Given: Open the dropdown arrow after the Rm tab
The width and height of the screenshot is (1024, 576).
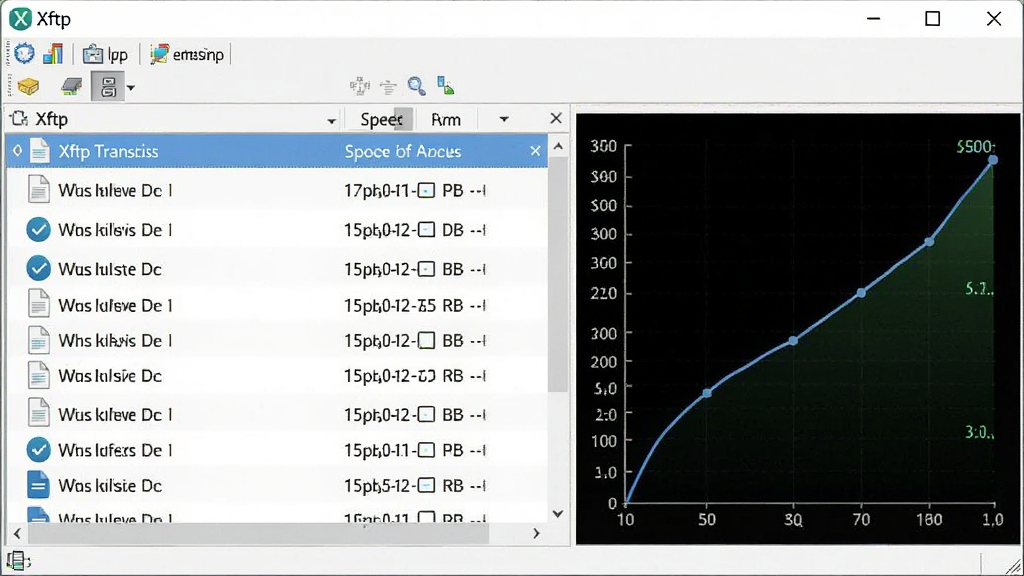Looking at the screenshot, I should (504, 120).
